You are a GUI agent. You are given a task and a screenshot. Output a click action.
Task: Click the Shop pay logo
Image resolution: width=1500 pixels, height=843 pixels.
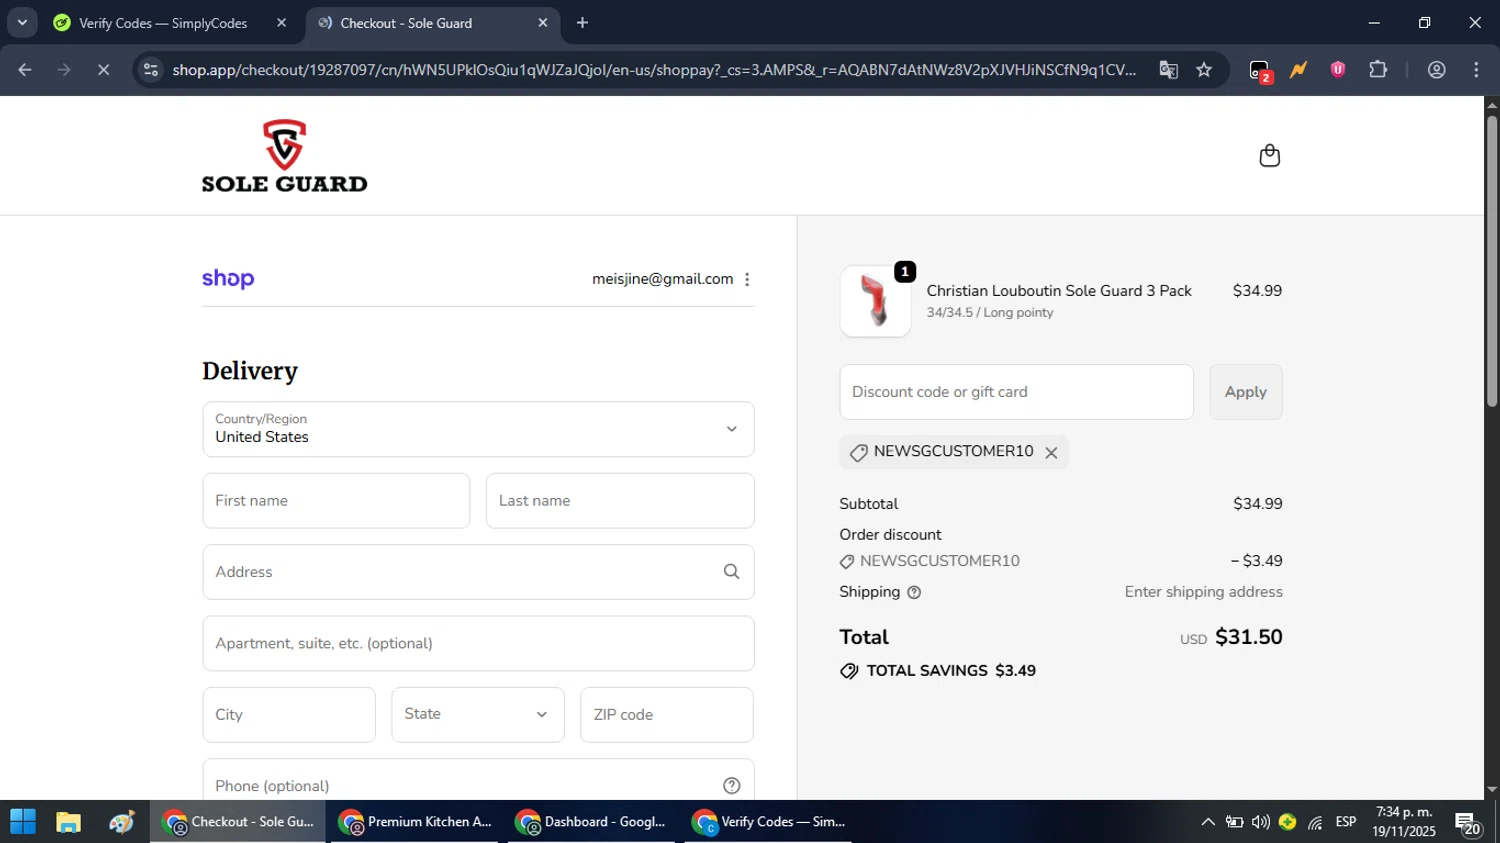click(228, 279)
